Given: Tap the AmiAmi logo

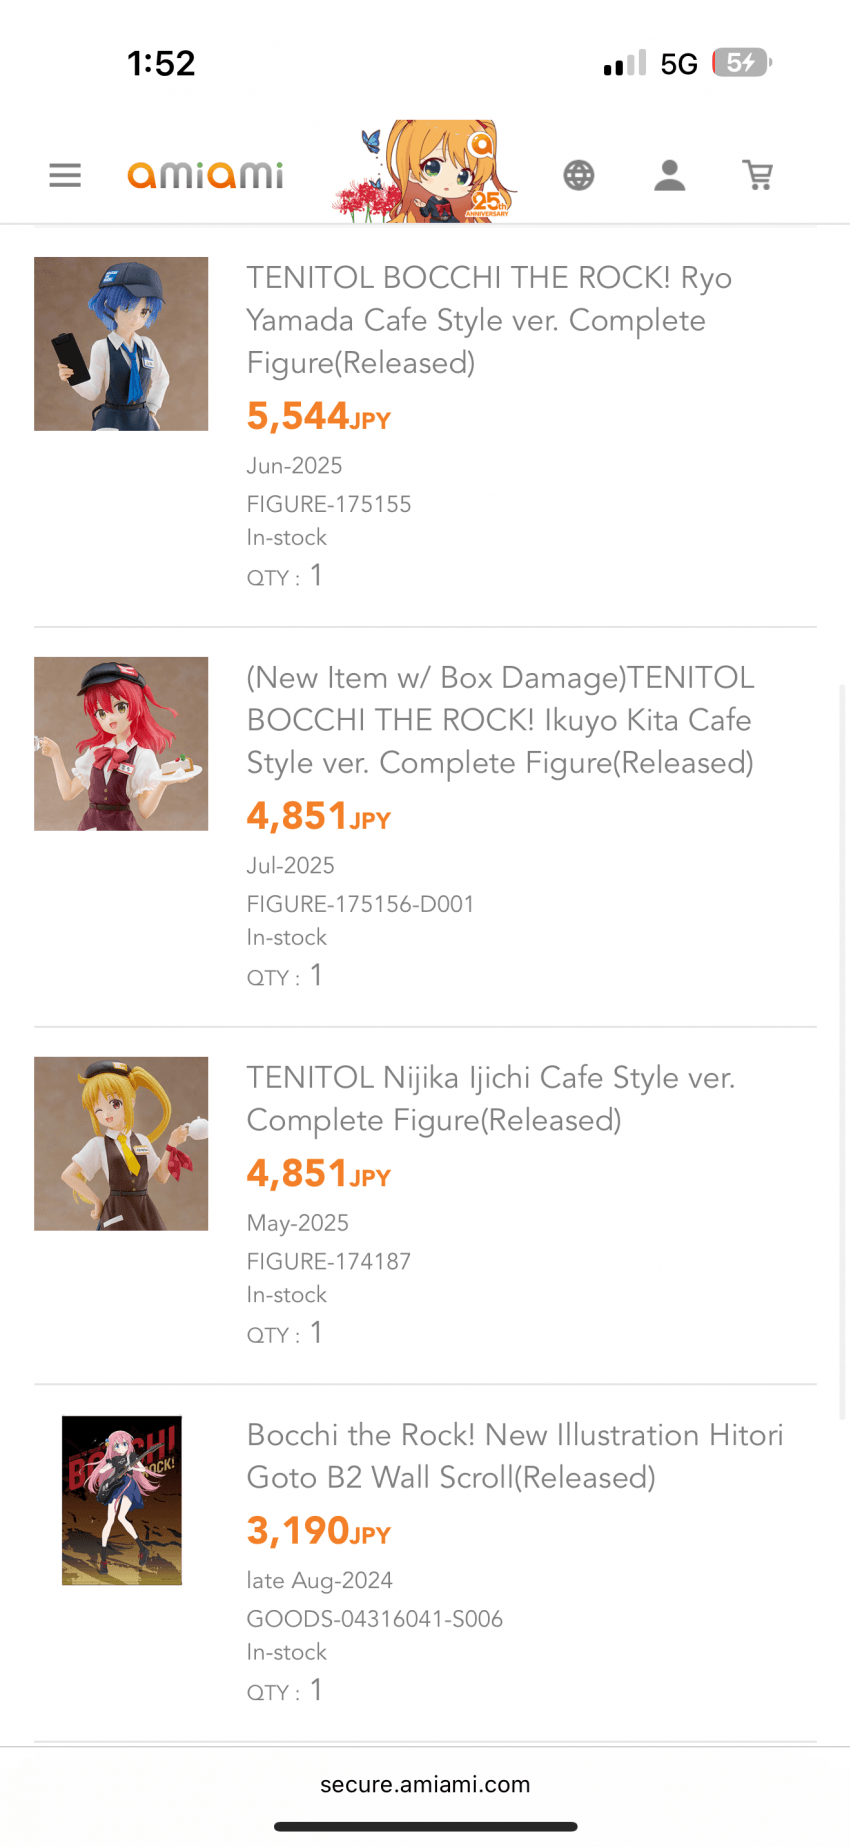Looking at the screenshot, I should point(205,175).
